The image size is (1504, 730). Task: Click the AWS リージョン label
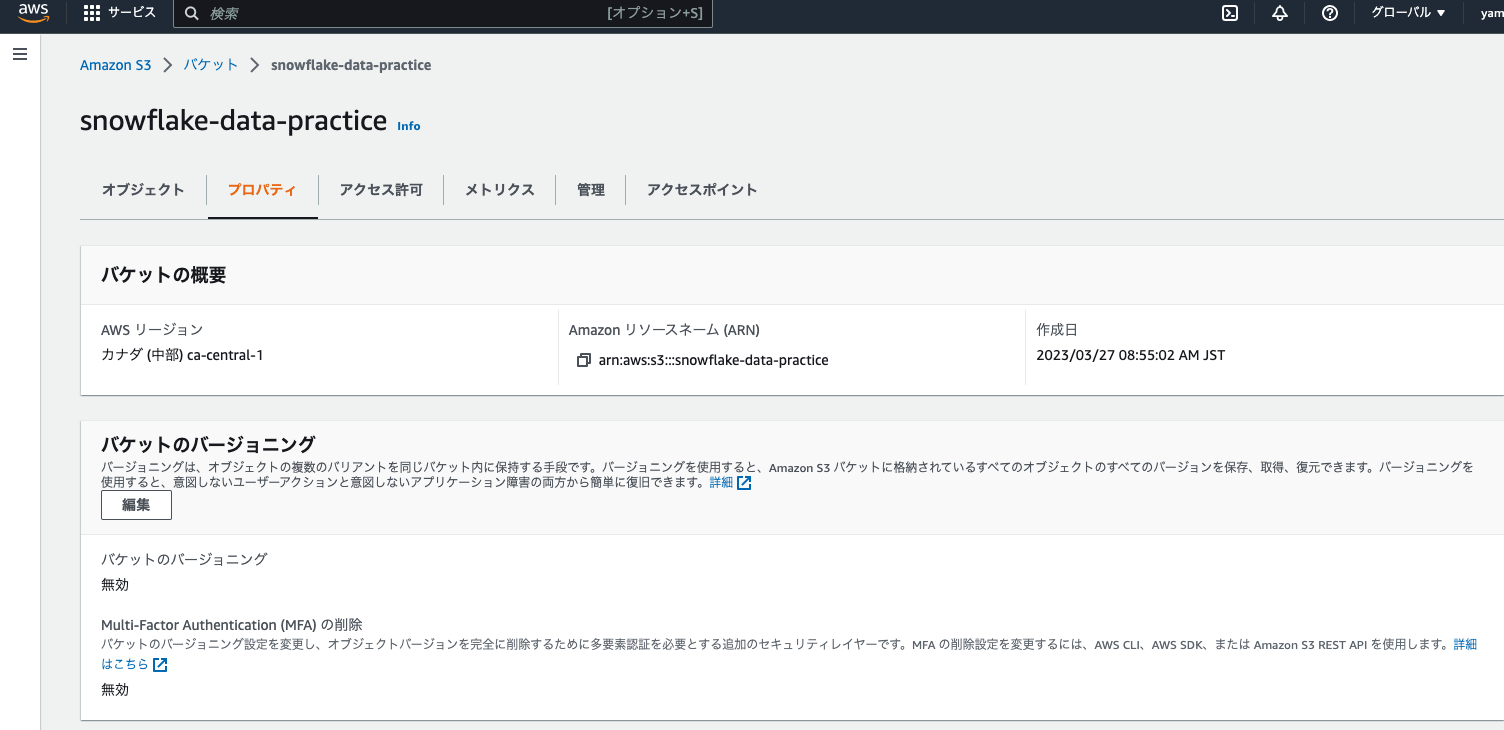(x=152, y=330)
